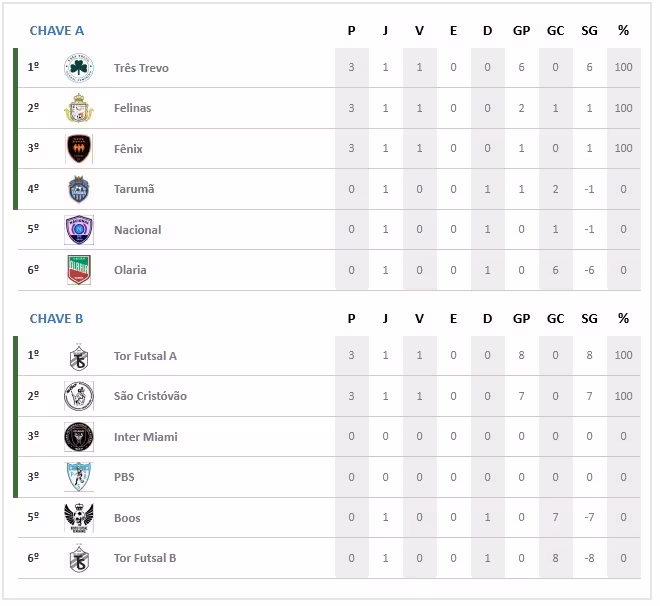Click the Boos team logo
Image resolution: width=660 pixels, height=606 pixels.
click(x=79, y=518)
